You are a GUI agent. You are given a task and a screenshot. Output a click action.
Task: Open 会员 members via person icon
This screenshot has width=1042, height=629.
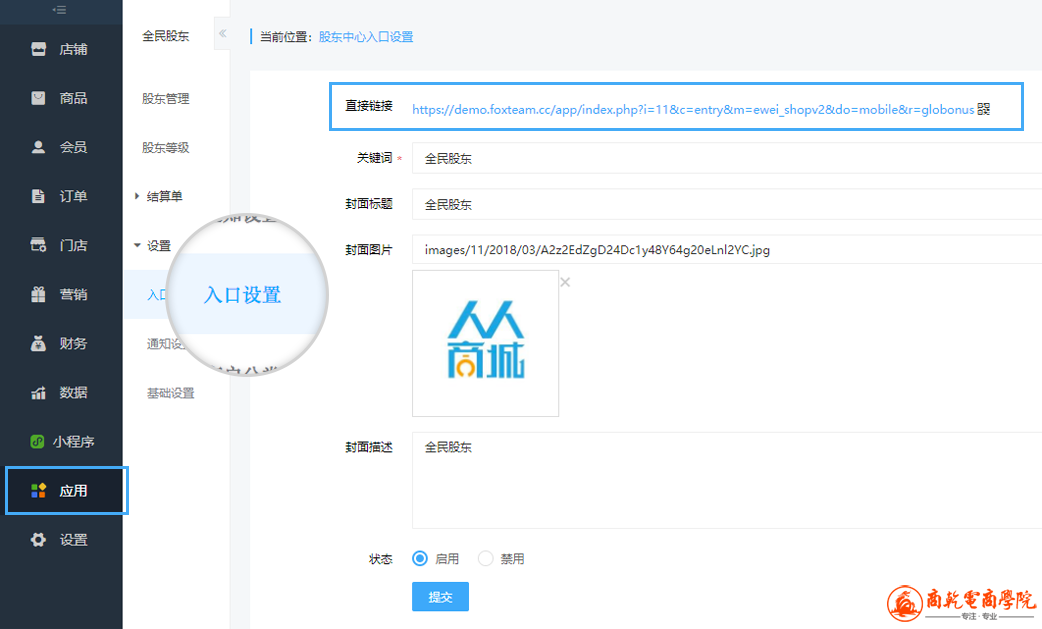(39, 147)
